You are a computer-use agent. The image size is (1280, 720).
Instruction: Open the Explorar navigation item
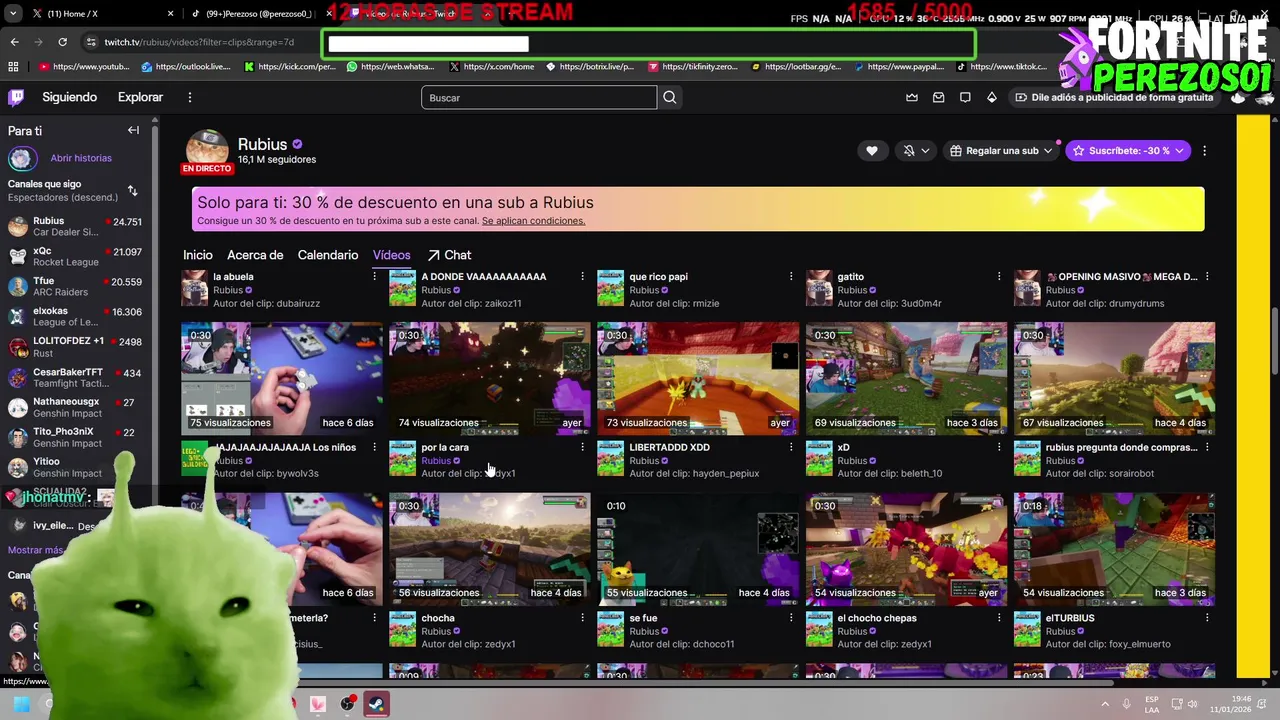(x=140, y=97)
